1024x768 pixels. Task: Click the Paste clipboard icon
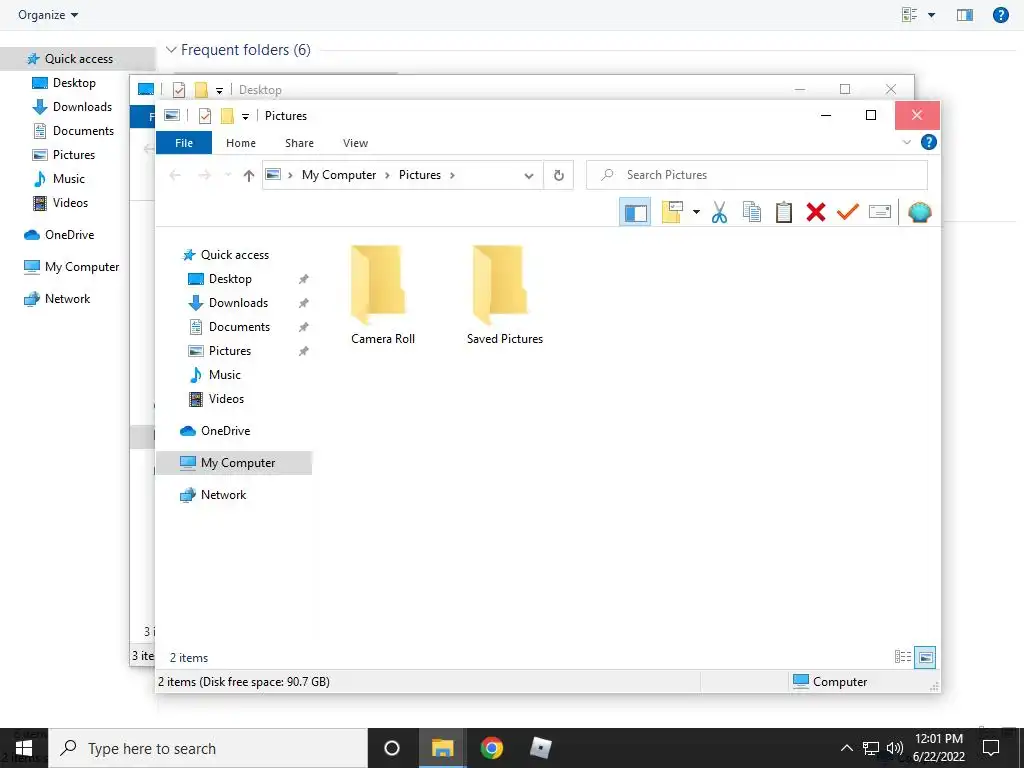[x=784, y=212]
